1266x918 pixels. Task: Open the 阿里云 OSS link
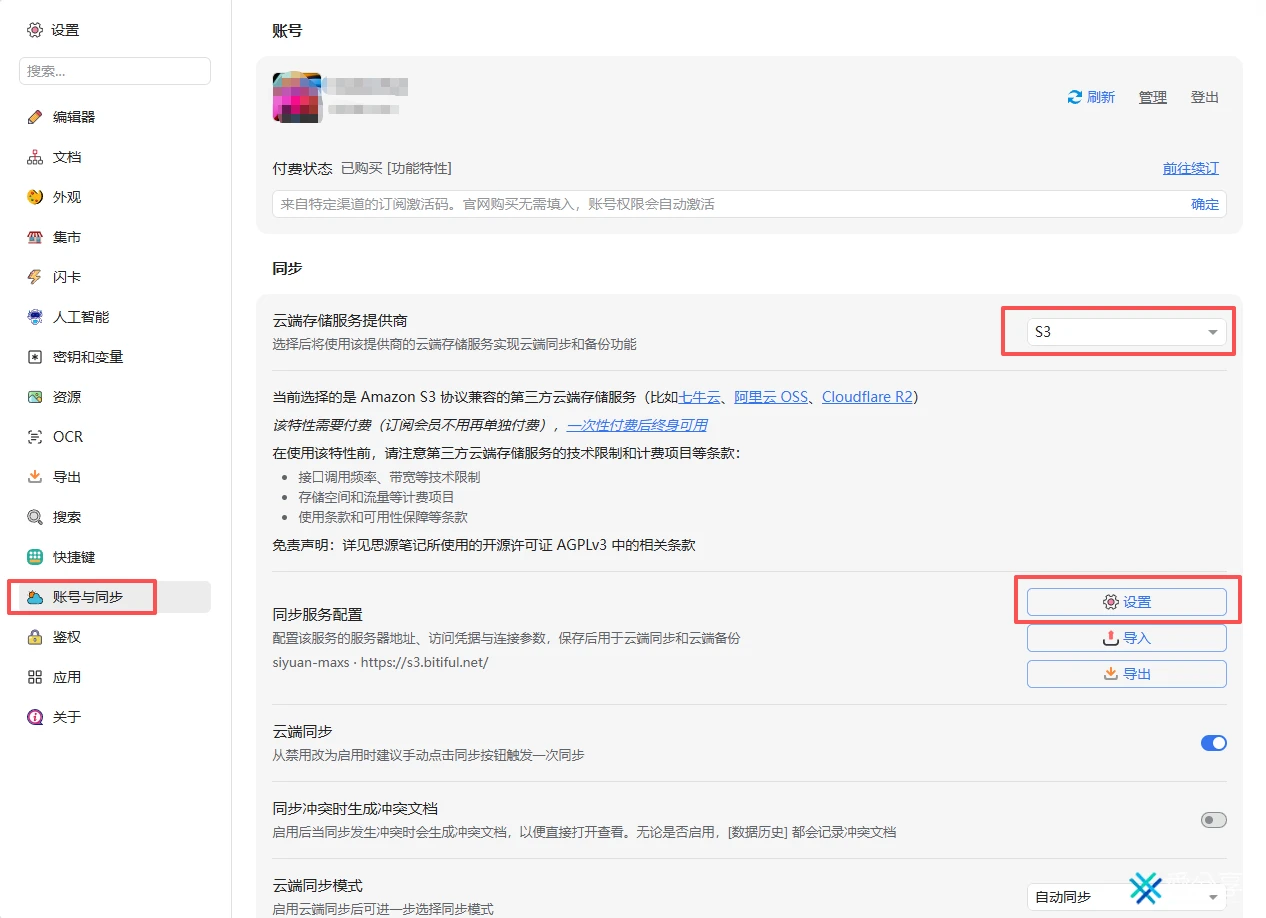point(771,397)
